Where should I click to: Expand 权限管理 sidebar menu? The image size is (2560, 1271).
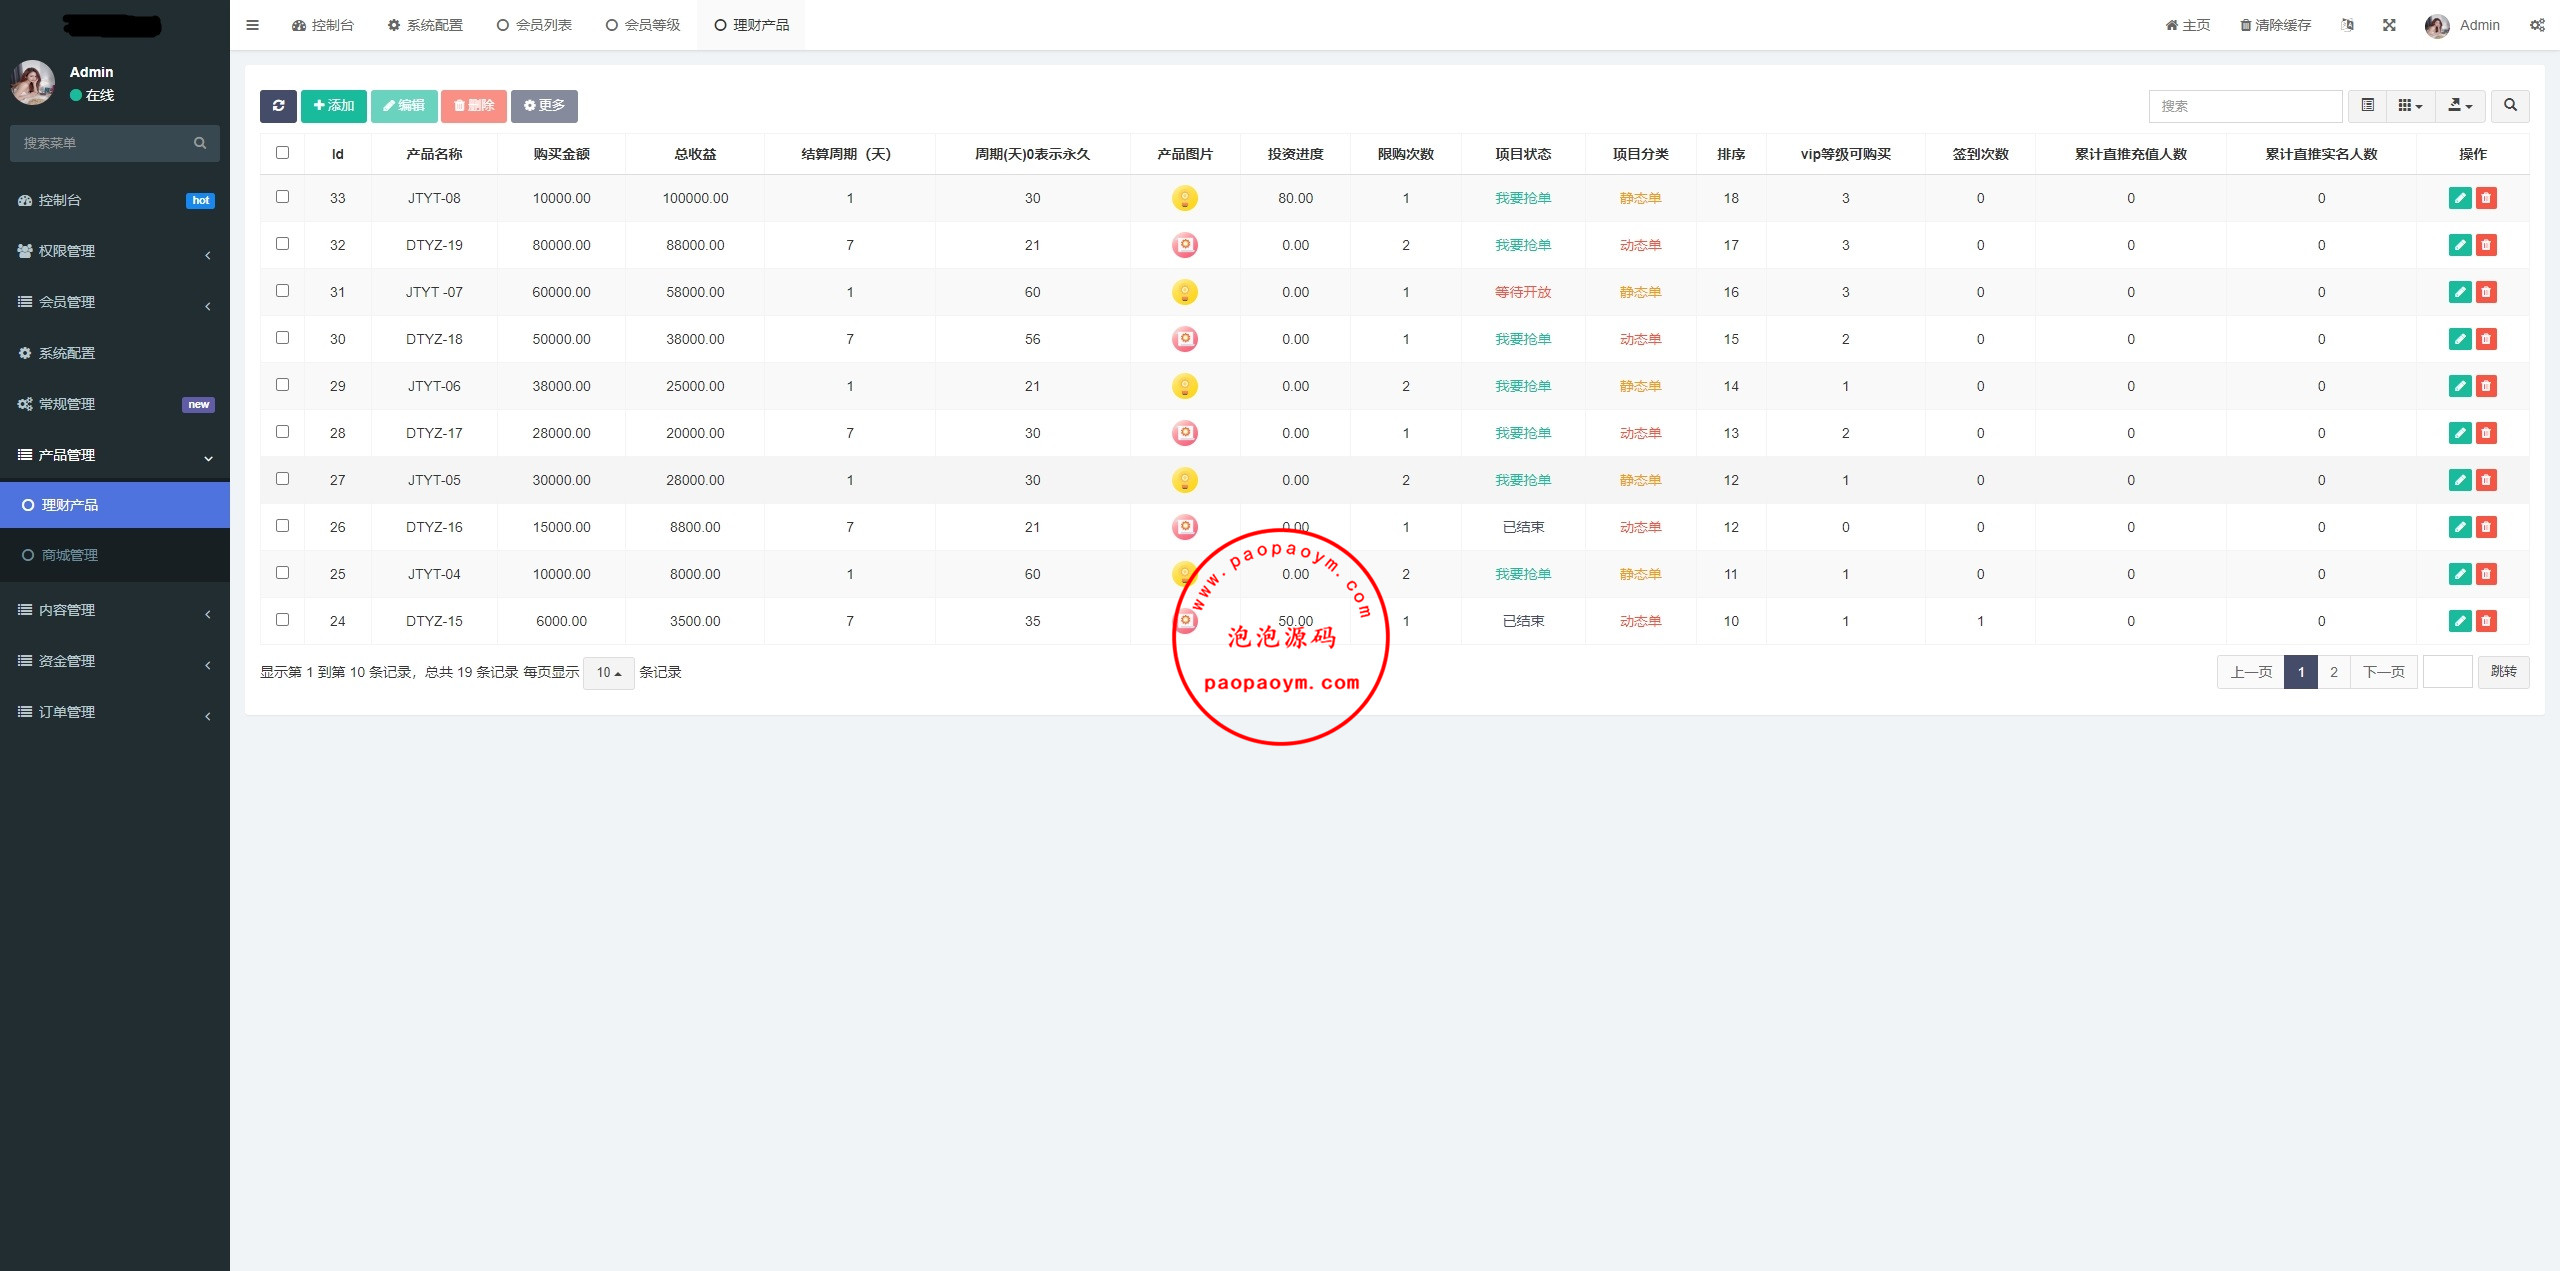coord(115,251)
